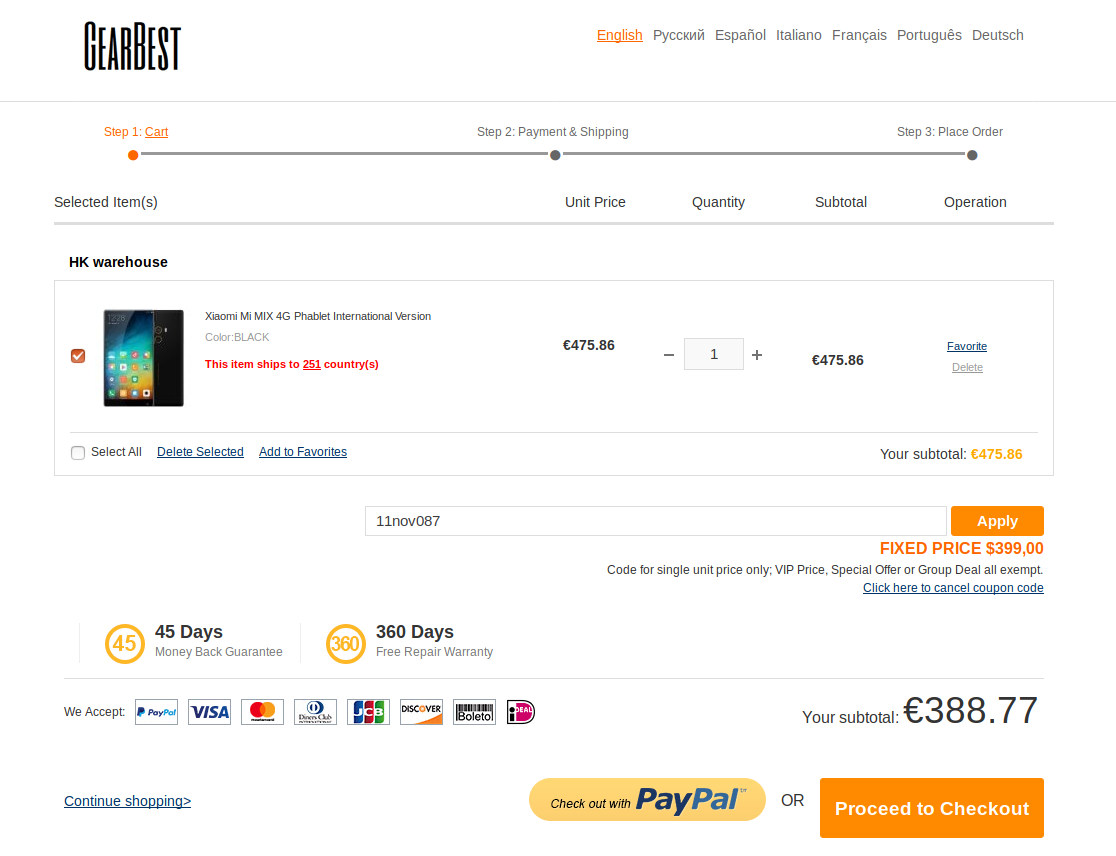Click the Discover card icon

point(421,712)
